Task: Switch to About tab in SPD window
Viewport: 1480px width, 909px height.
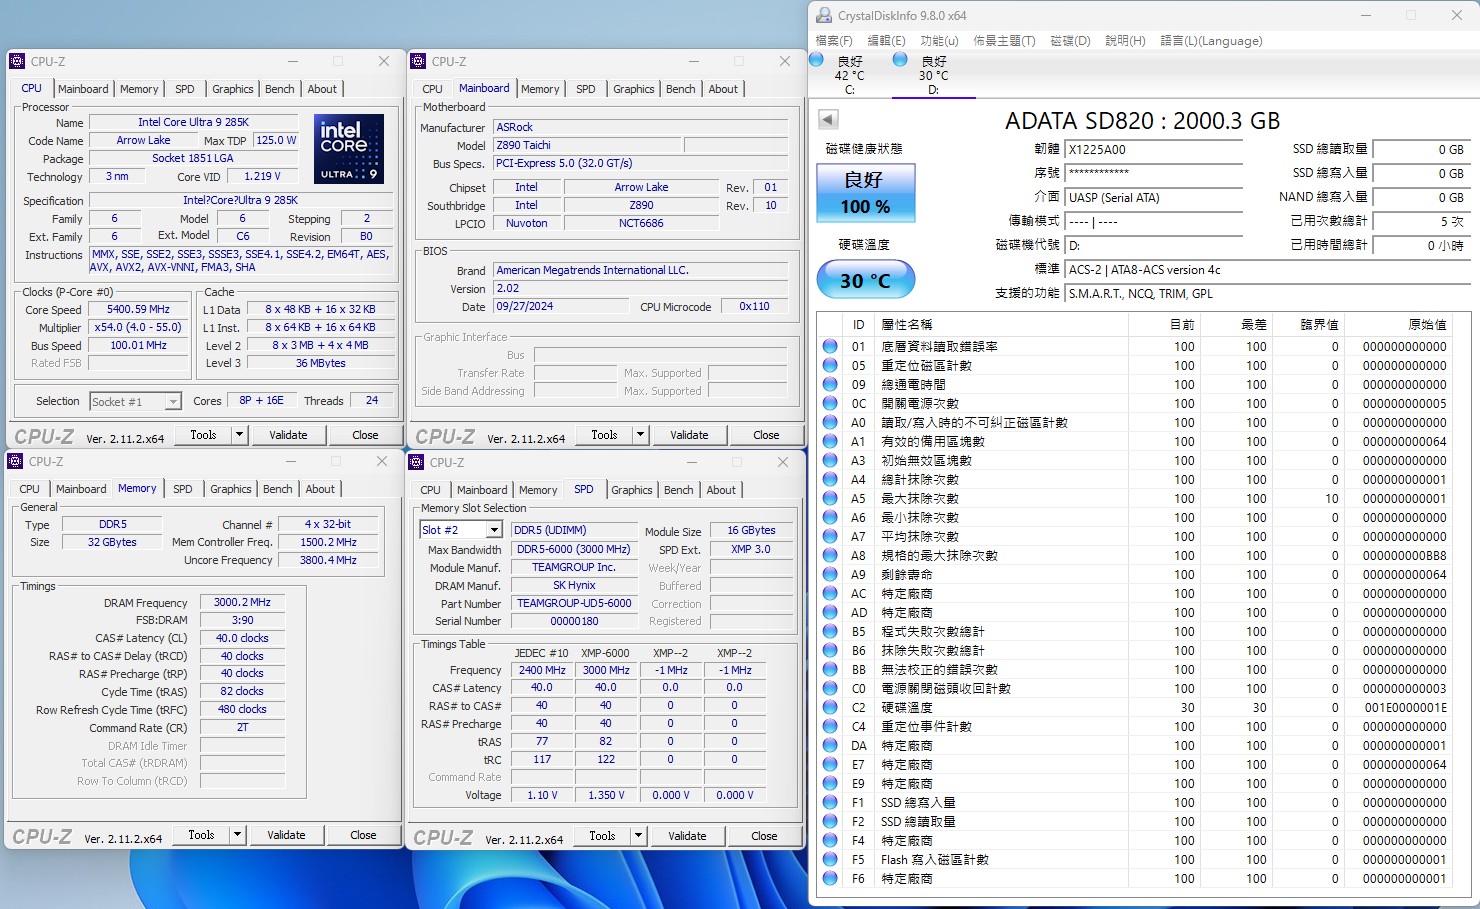Action: pyautogui.click(x=721, y=490)
